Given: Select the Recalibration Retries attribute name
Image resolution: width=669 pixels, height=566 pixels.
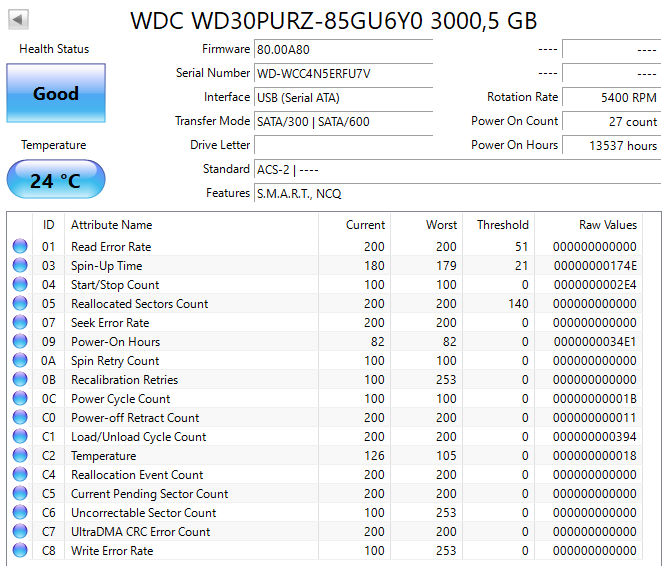Looking at the screenshot, I should click(x=125, y=380).
